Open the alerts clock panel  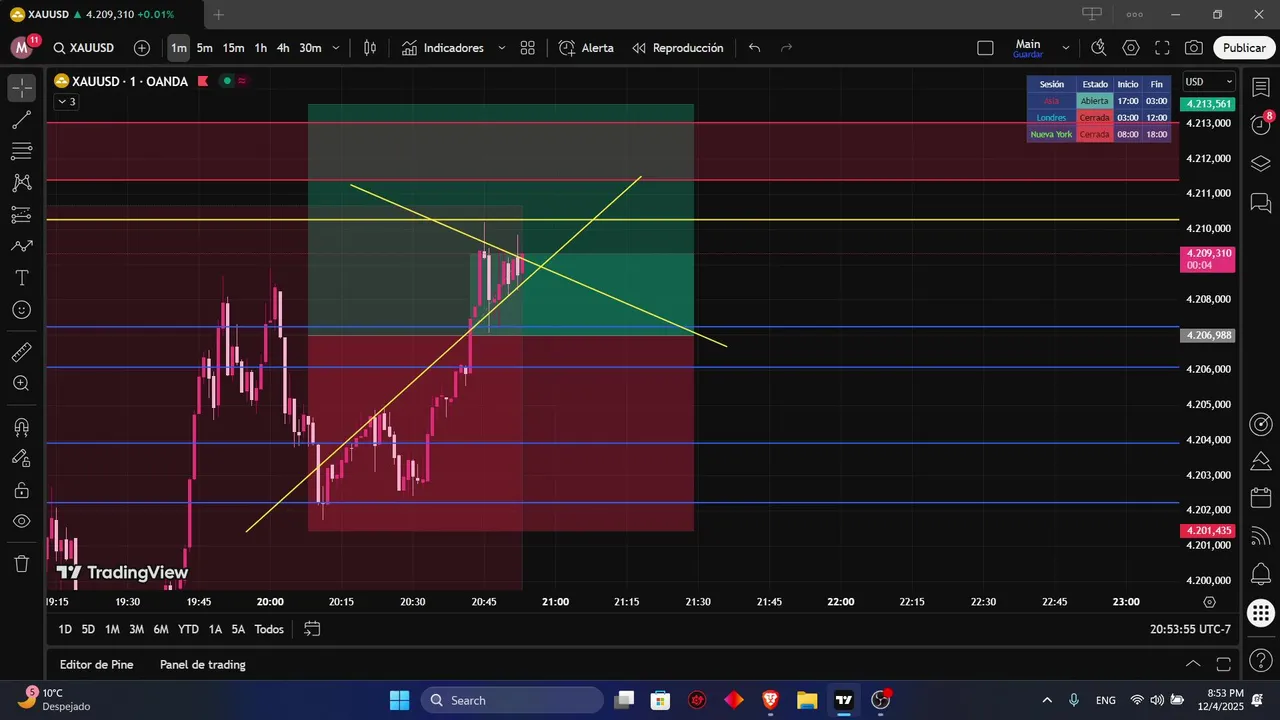1260,125
